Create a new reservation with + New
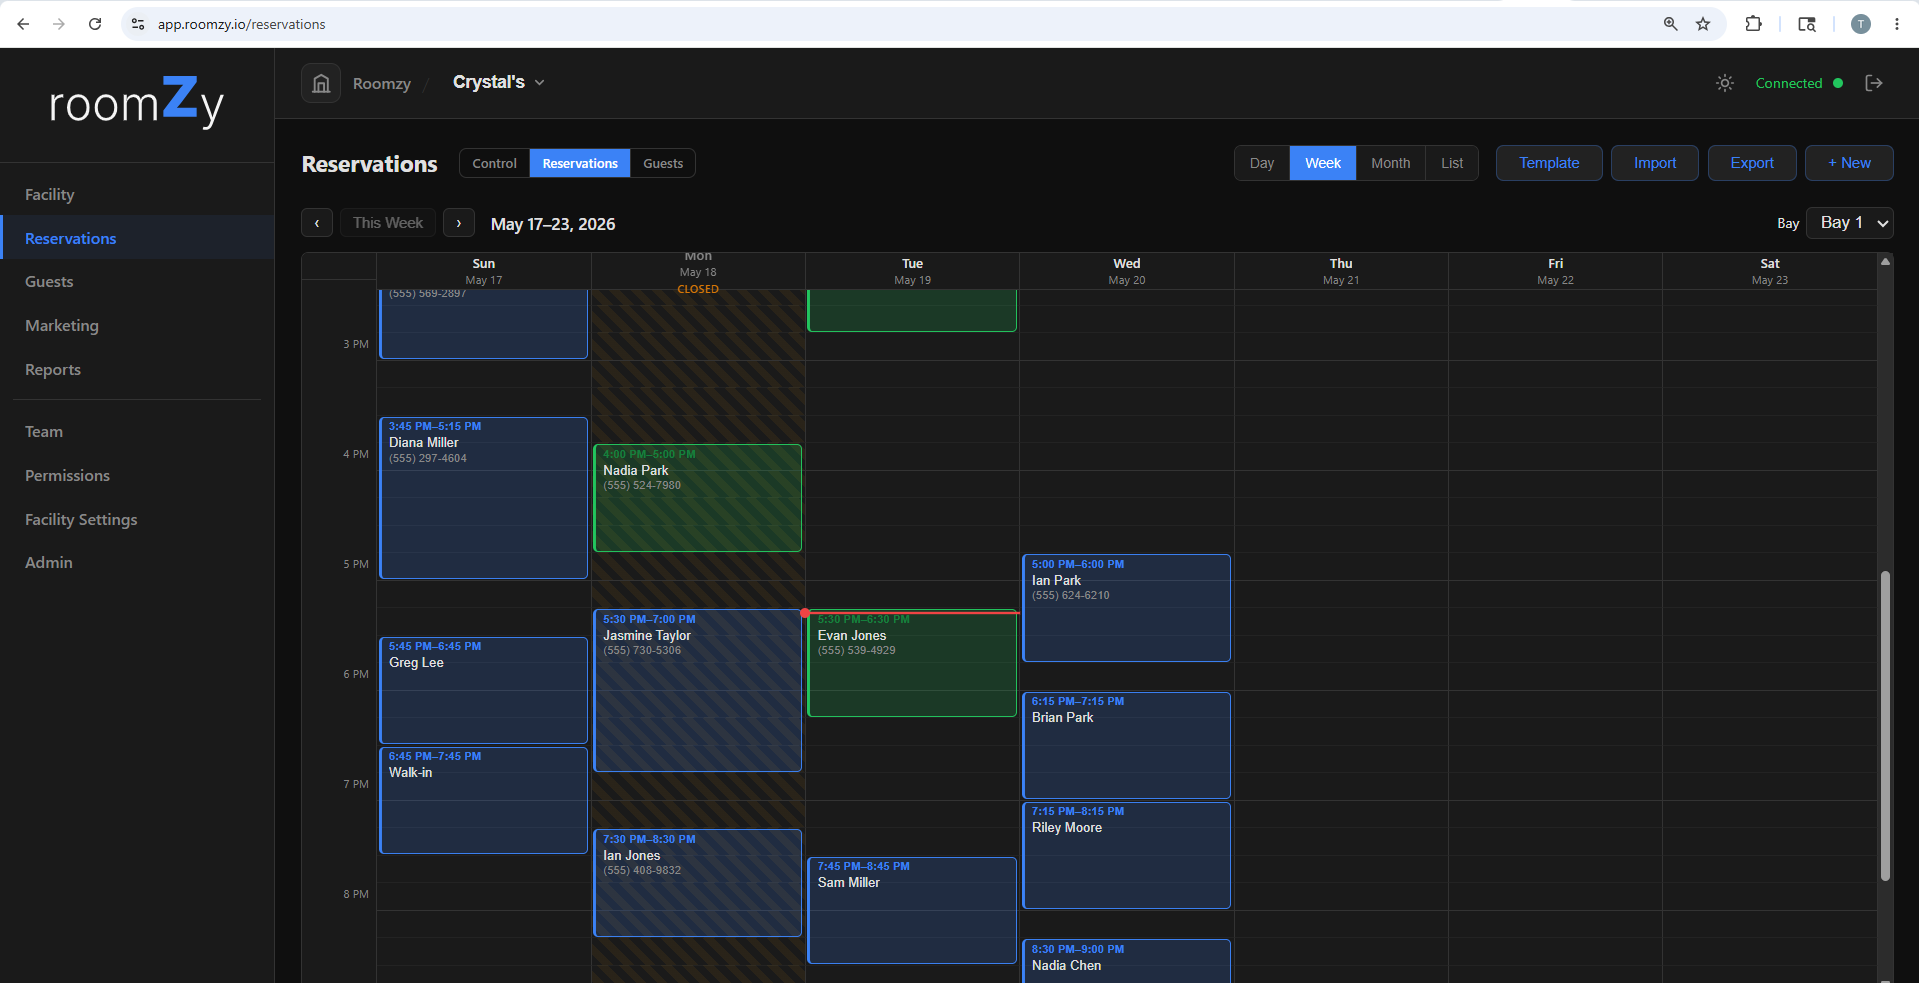The height and width of the screenshot is (983, 1919). pyautogui.click(x=1849, y=163)
